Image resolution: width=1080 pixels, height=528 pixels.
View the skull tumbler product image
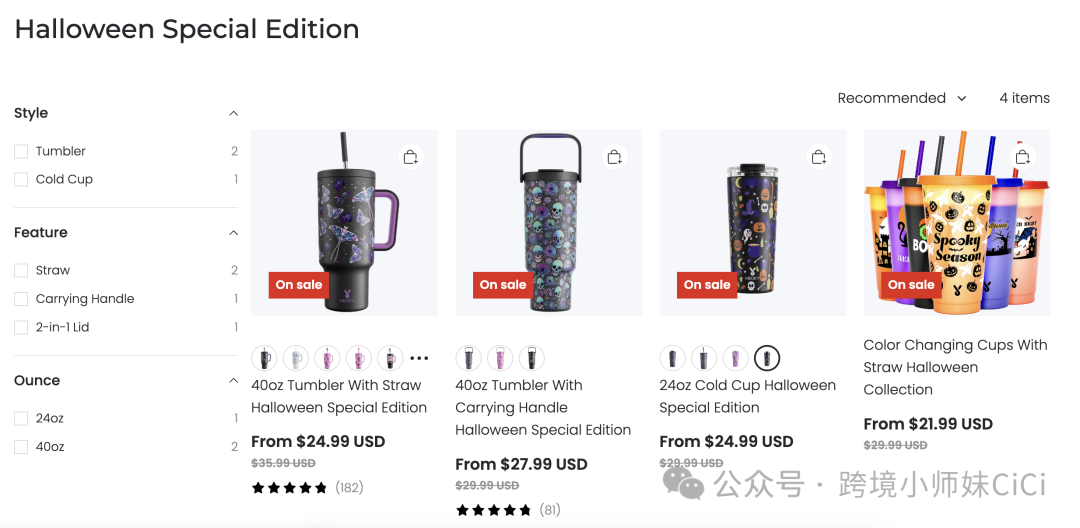(x=548, y=223)
